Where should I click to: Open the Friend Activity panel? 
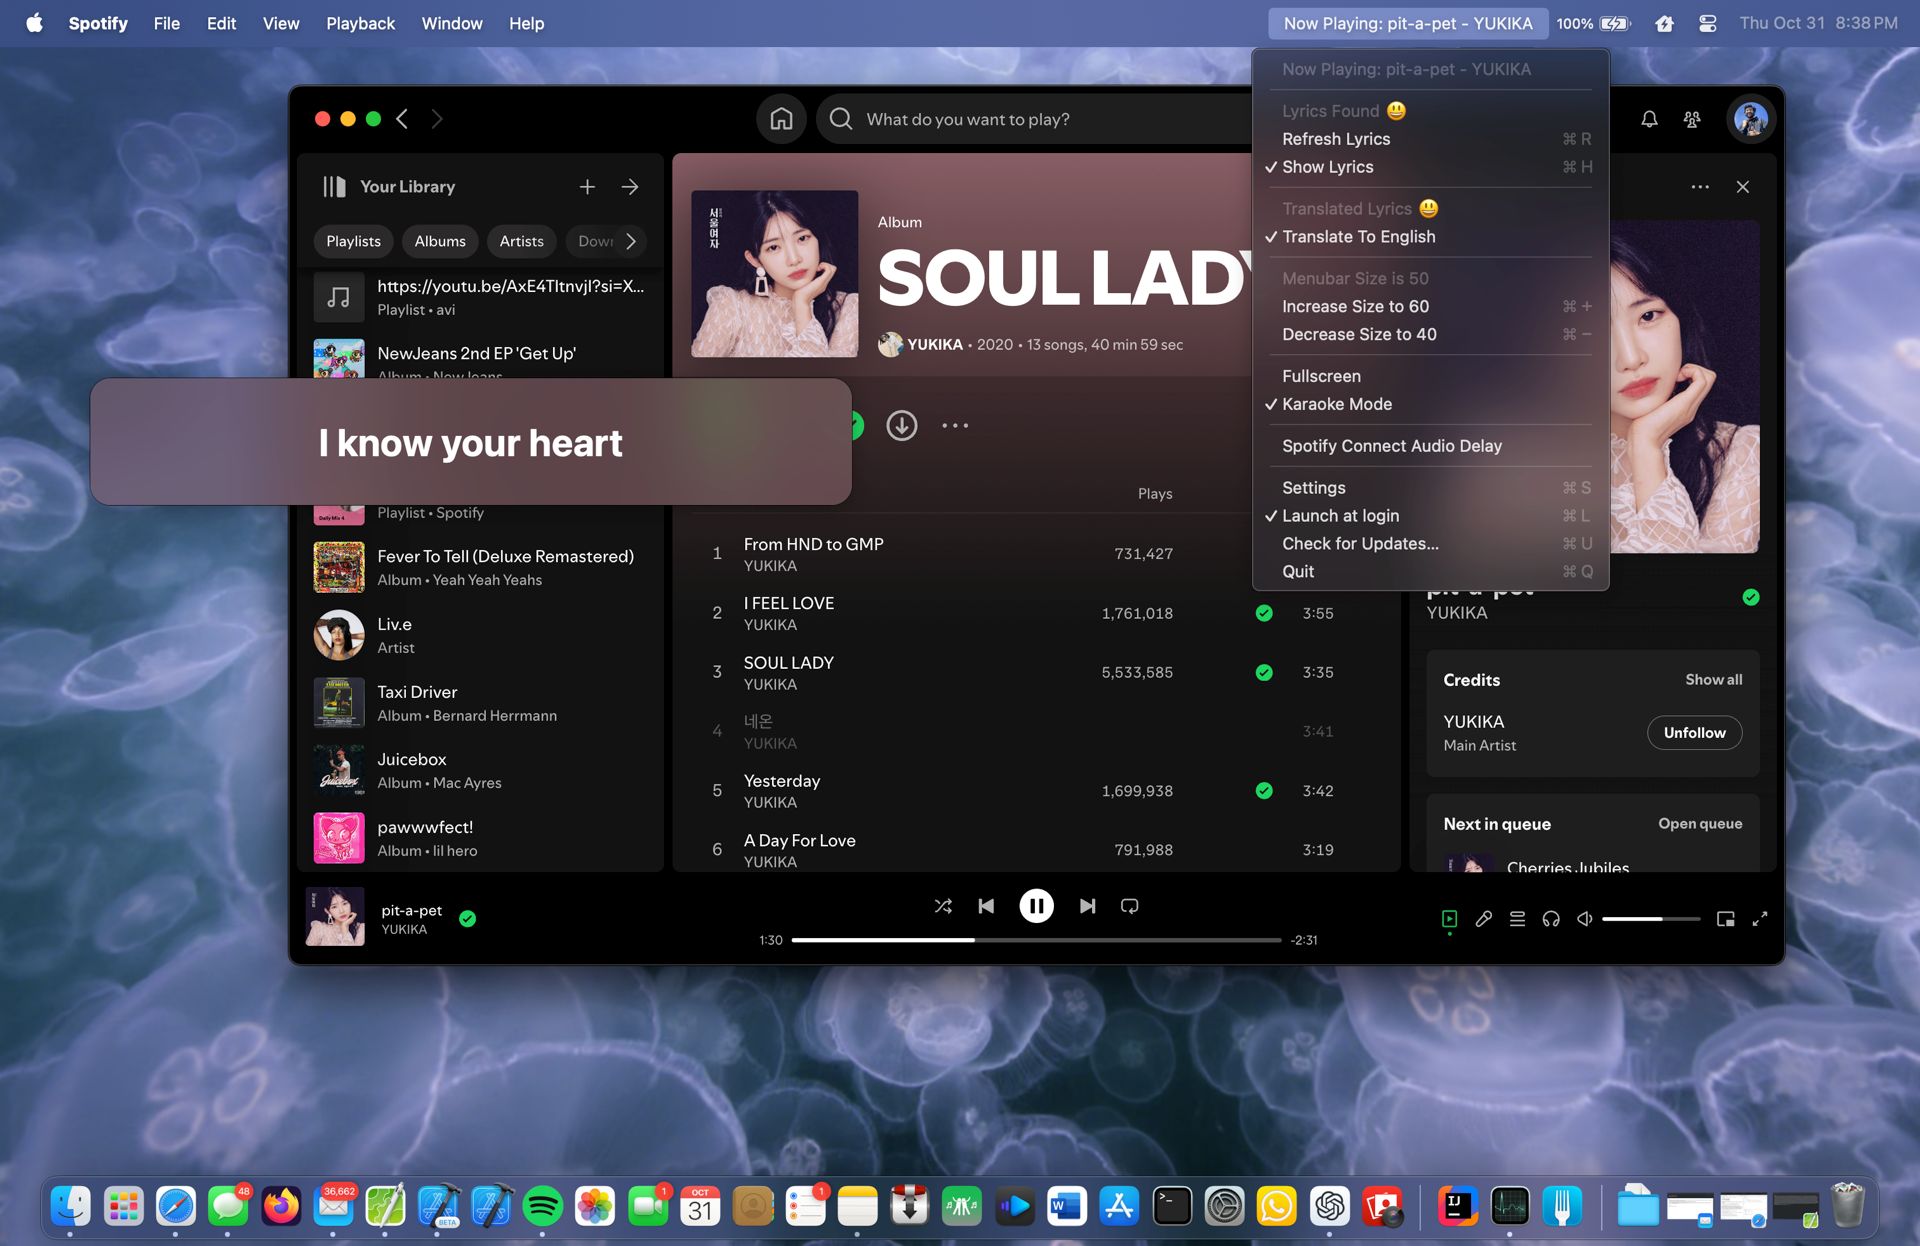point(1690,118)
